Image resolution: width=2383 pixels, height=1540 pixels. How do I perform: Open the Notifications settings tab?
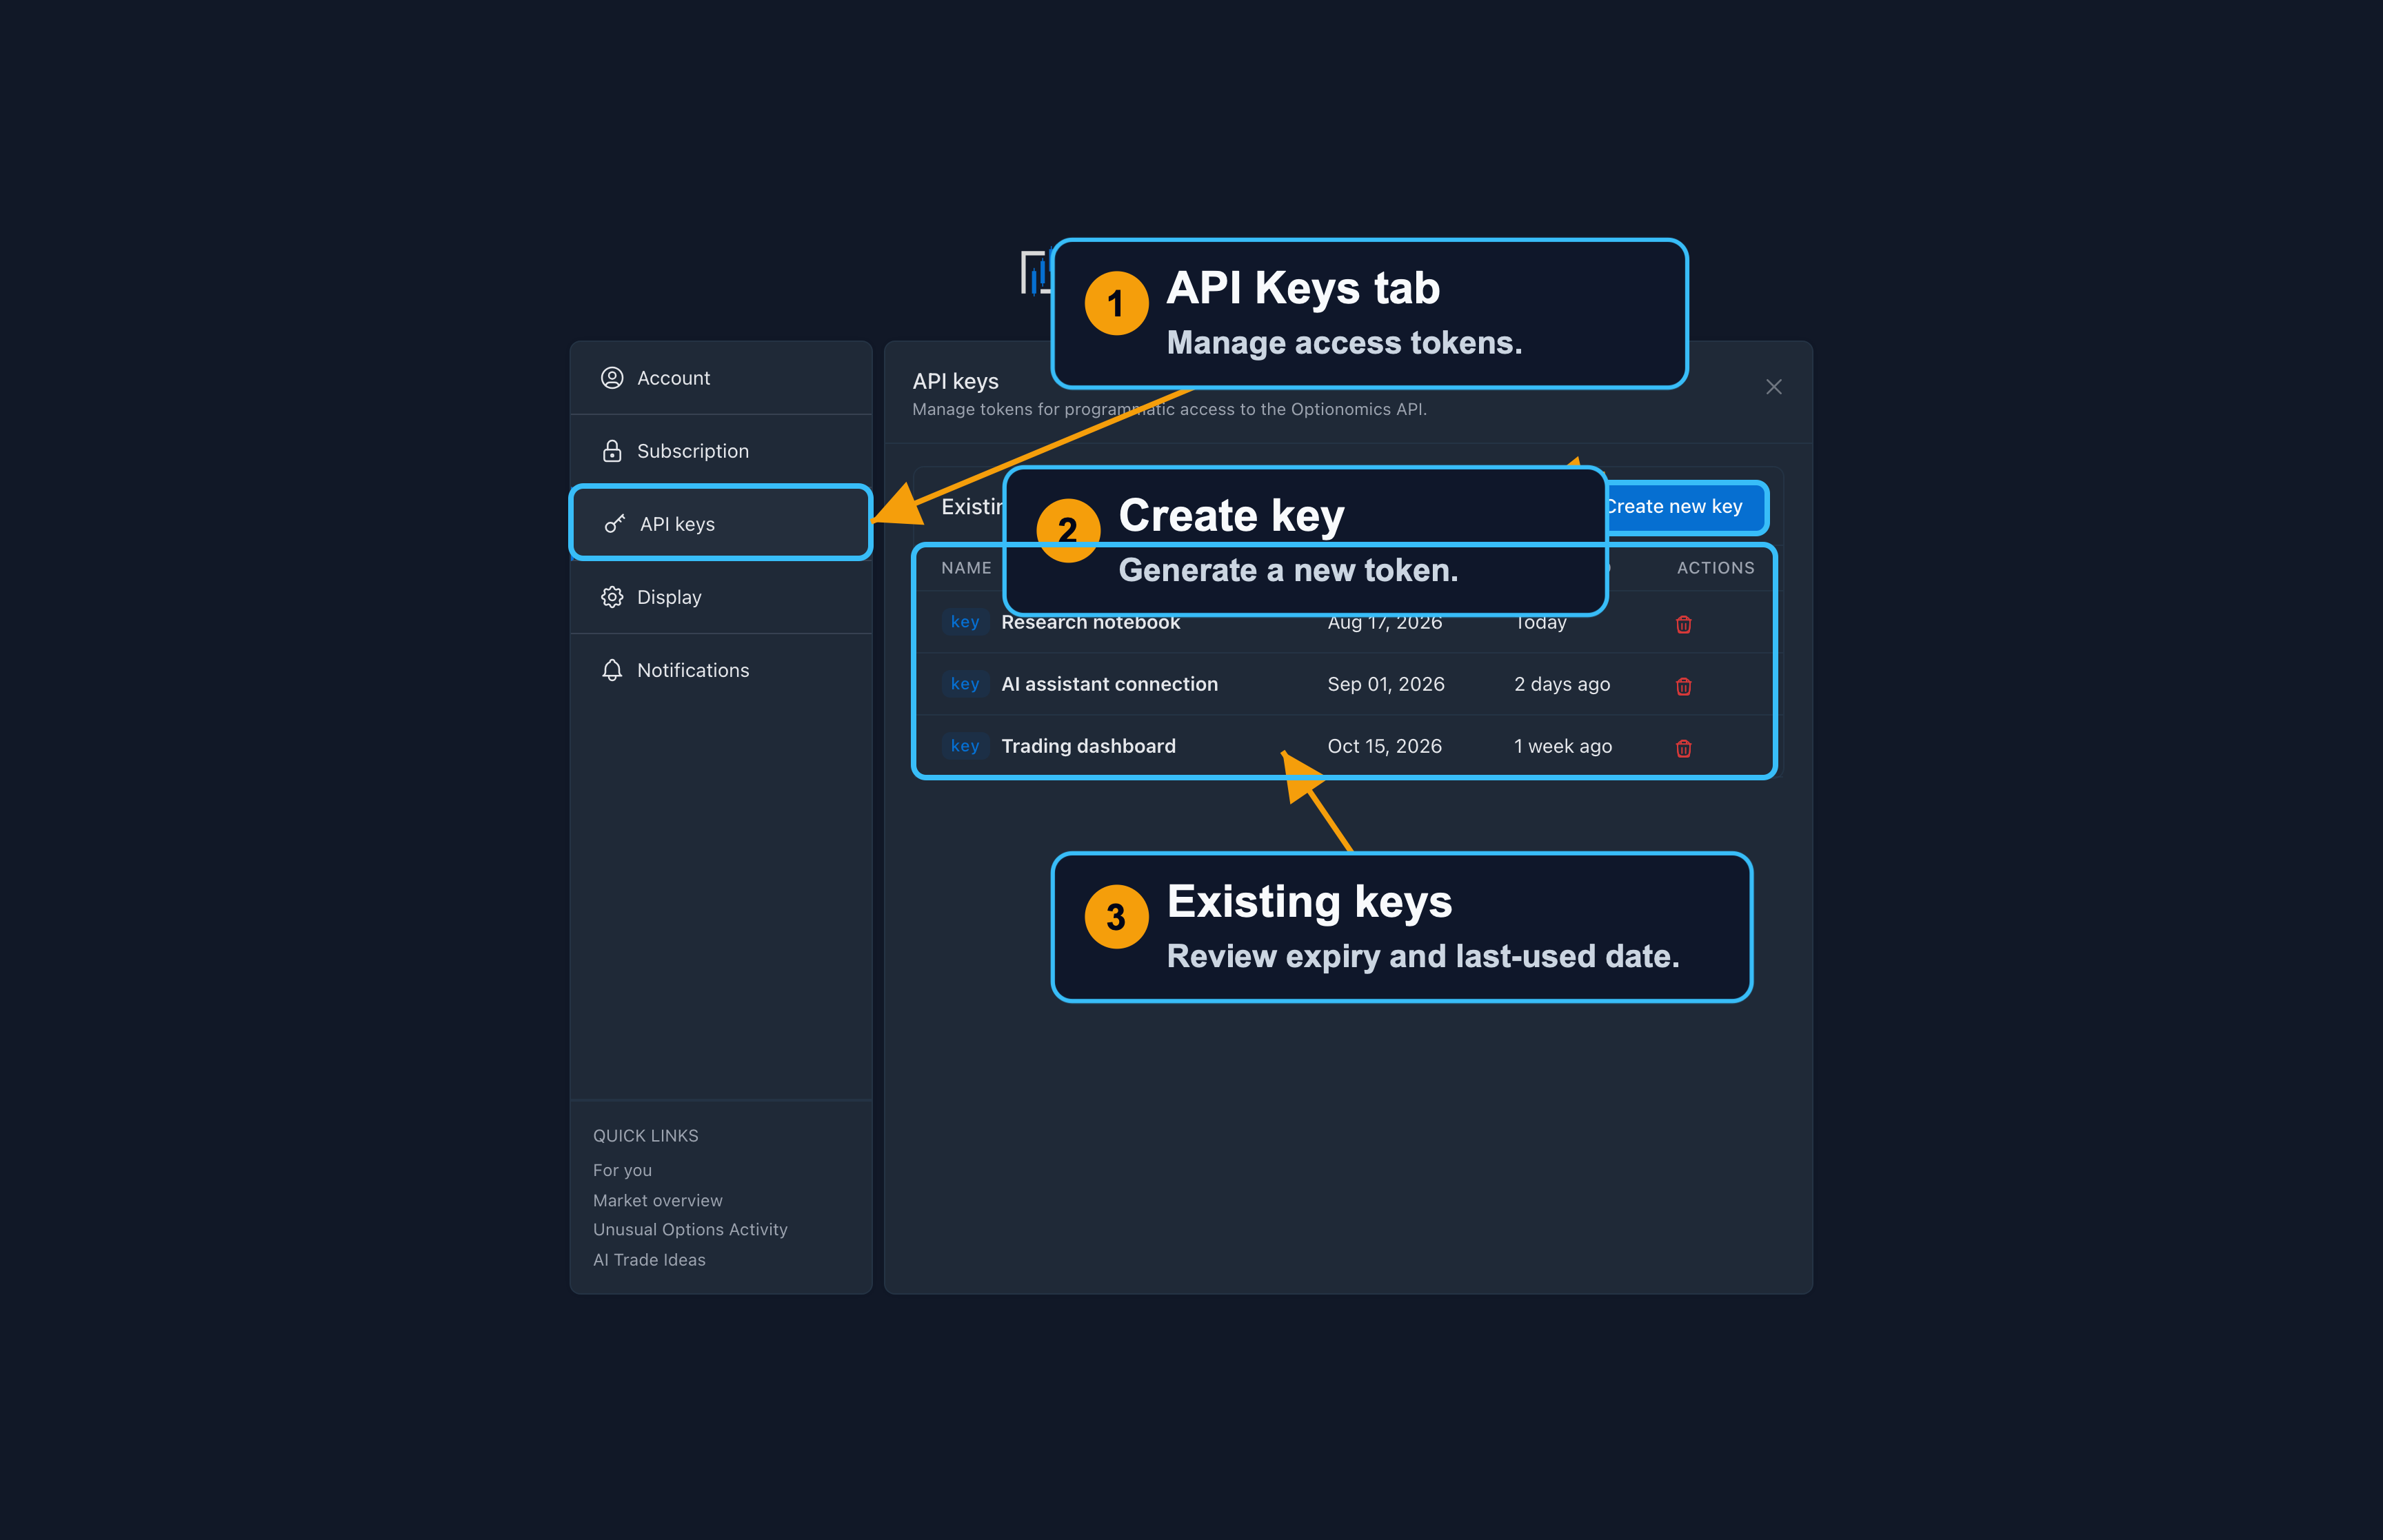pyautogui.click(x=720, y=670)
